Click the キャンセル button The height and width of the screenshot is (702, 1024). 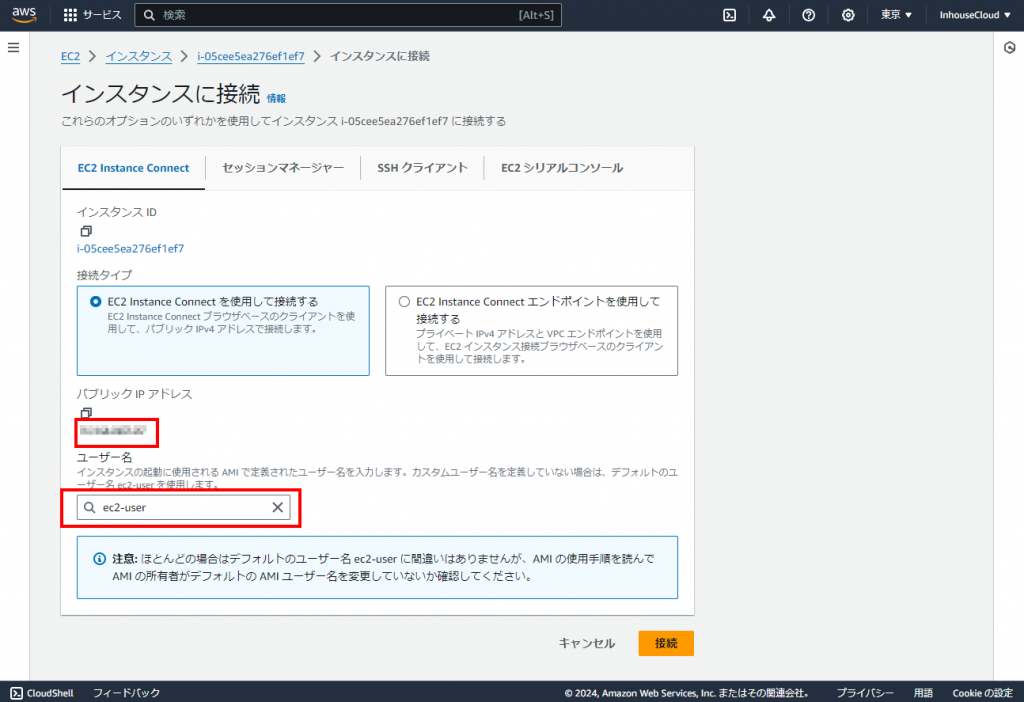587,643
